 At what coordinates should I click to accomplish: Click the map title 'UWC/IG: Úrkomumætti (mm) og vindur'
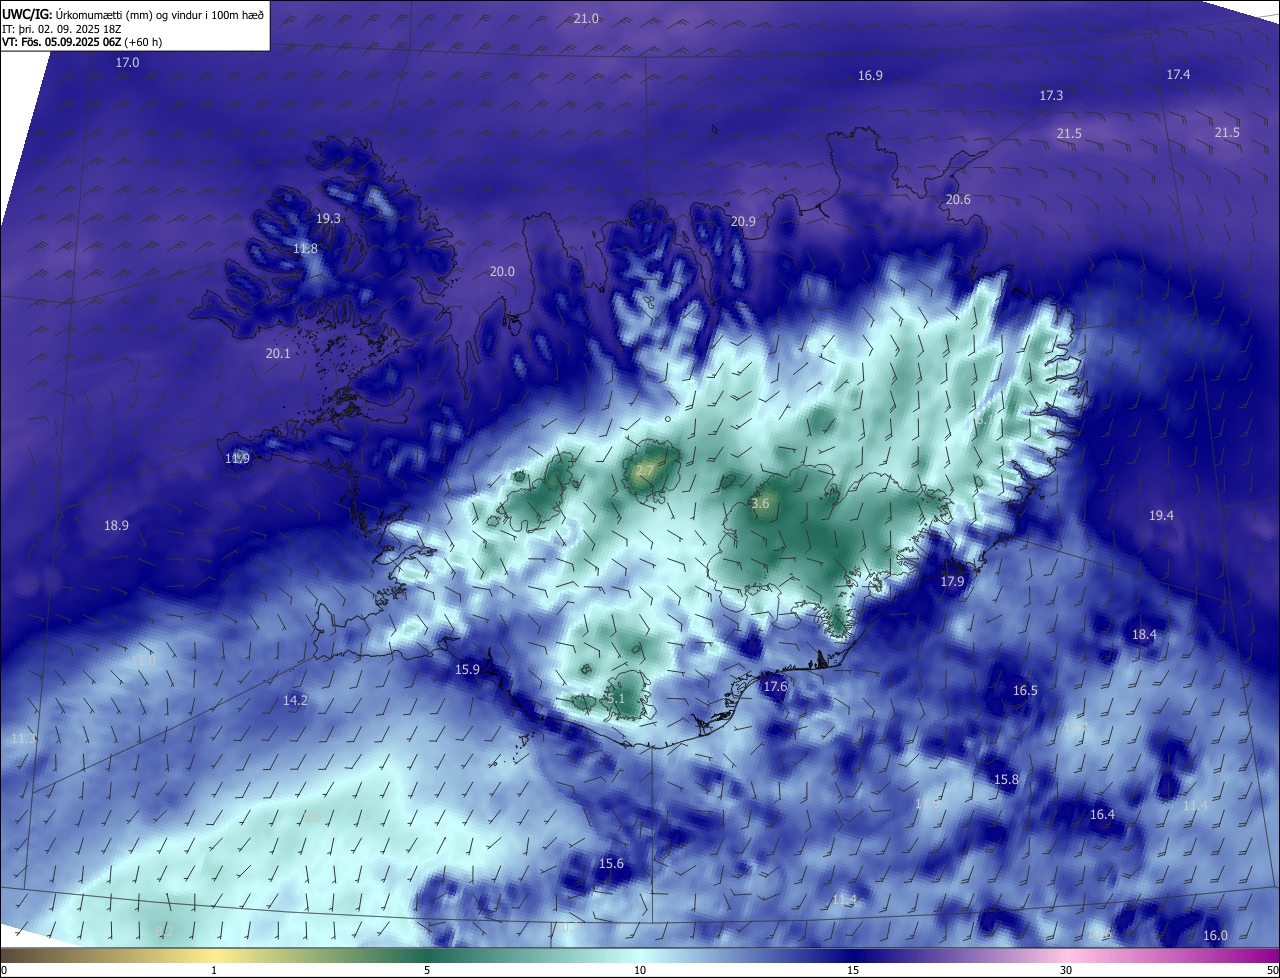click(133, 14)
